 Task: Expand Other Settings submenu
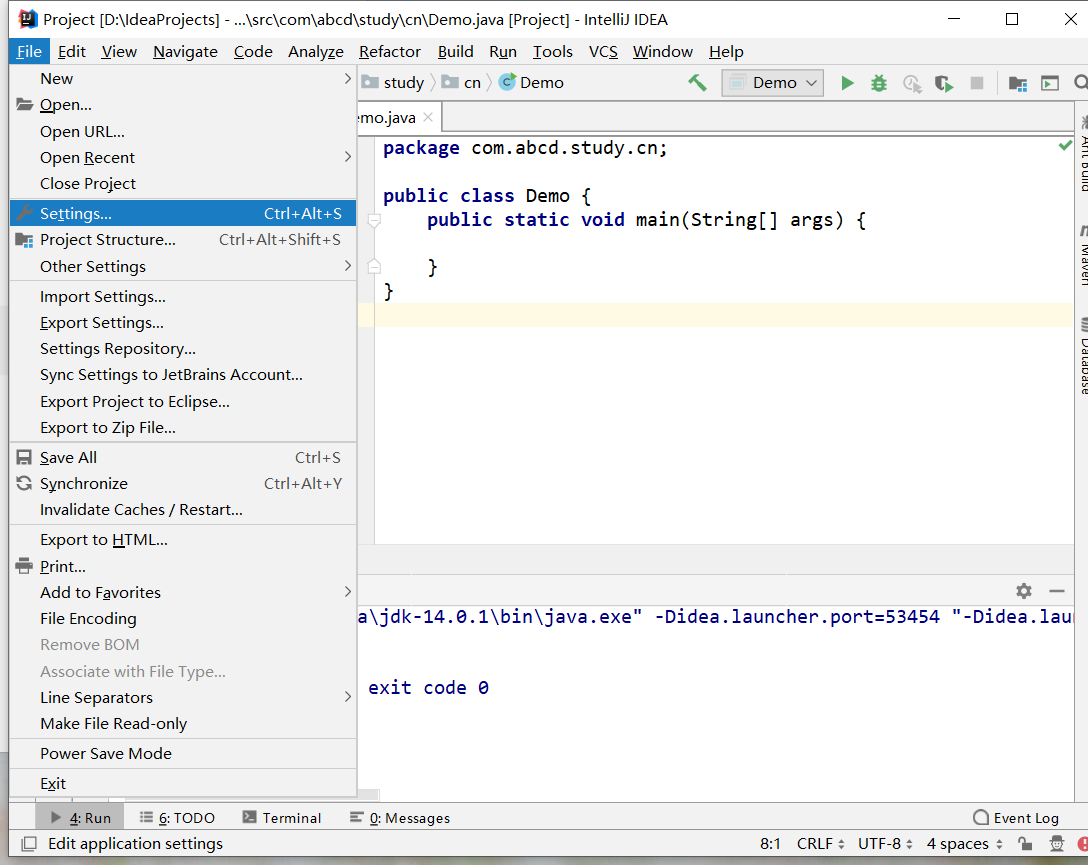183,266
